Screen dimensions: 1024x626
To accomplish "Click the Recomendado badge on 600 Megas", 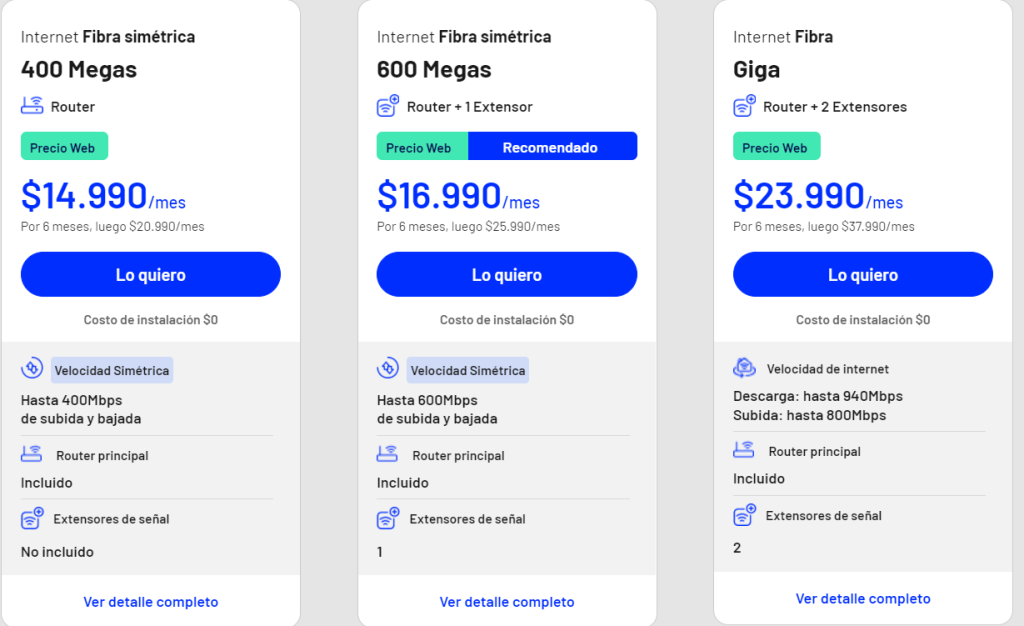I will click(550, 147).
